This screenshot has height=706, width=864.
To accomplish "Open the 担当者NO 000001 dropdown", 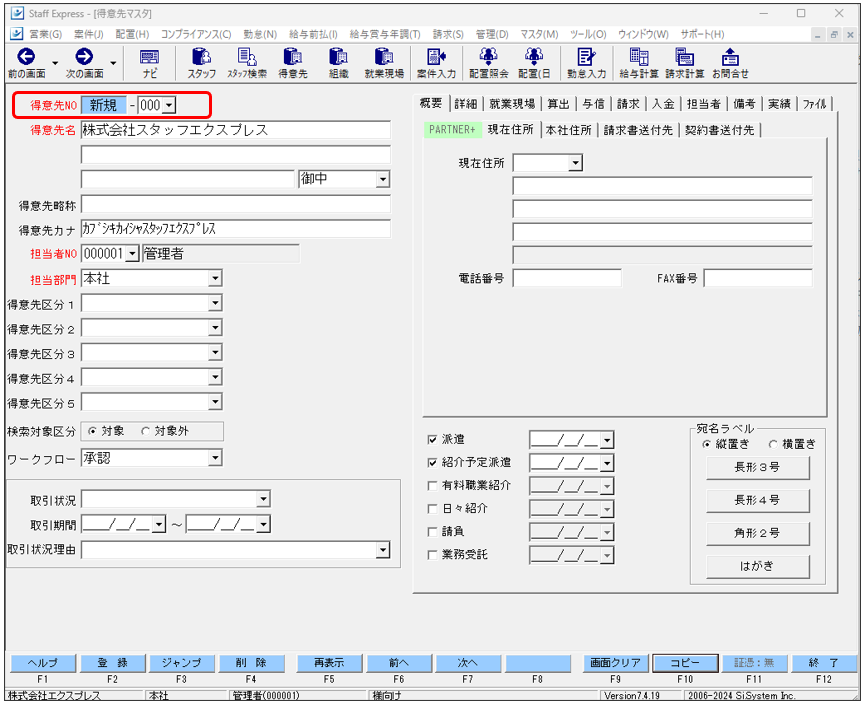I will 132,254.
